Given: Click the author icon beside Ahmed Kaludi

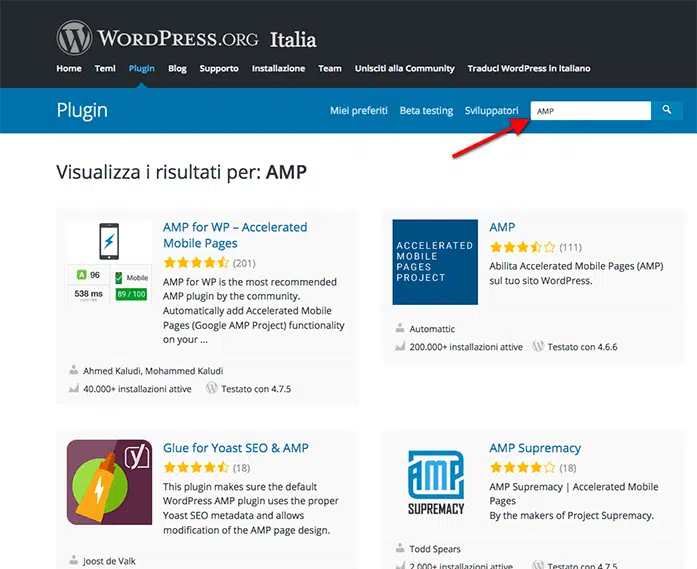Looking at the screenshot, I should pyautogui.click(x=74, y=370).
